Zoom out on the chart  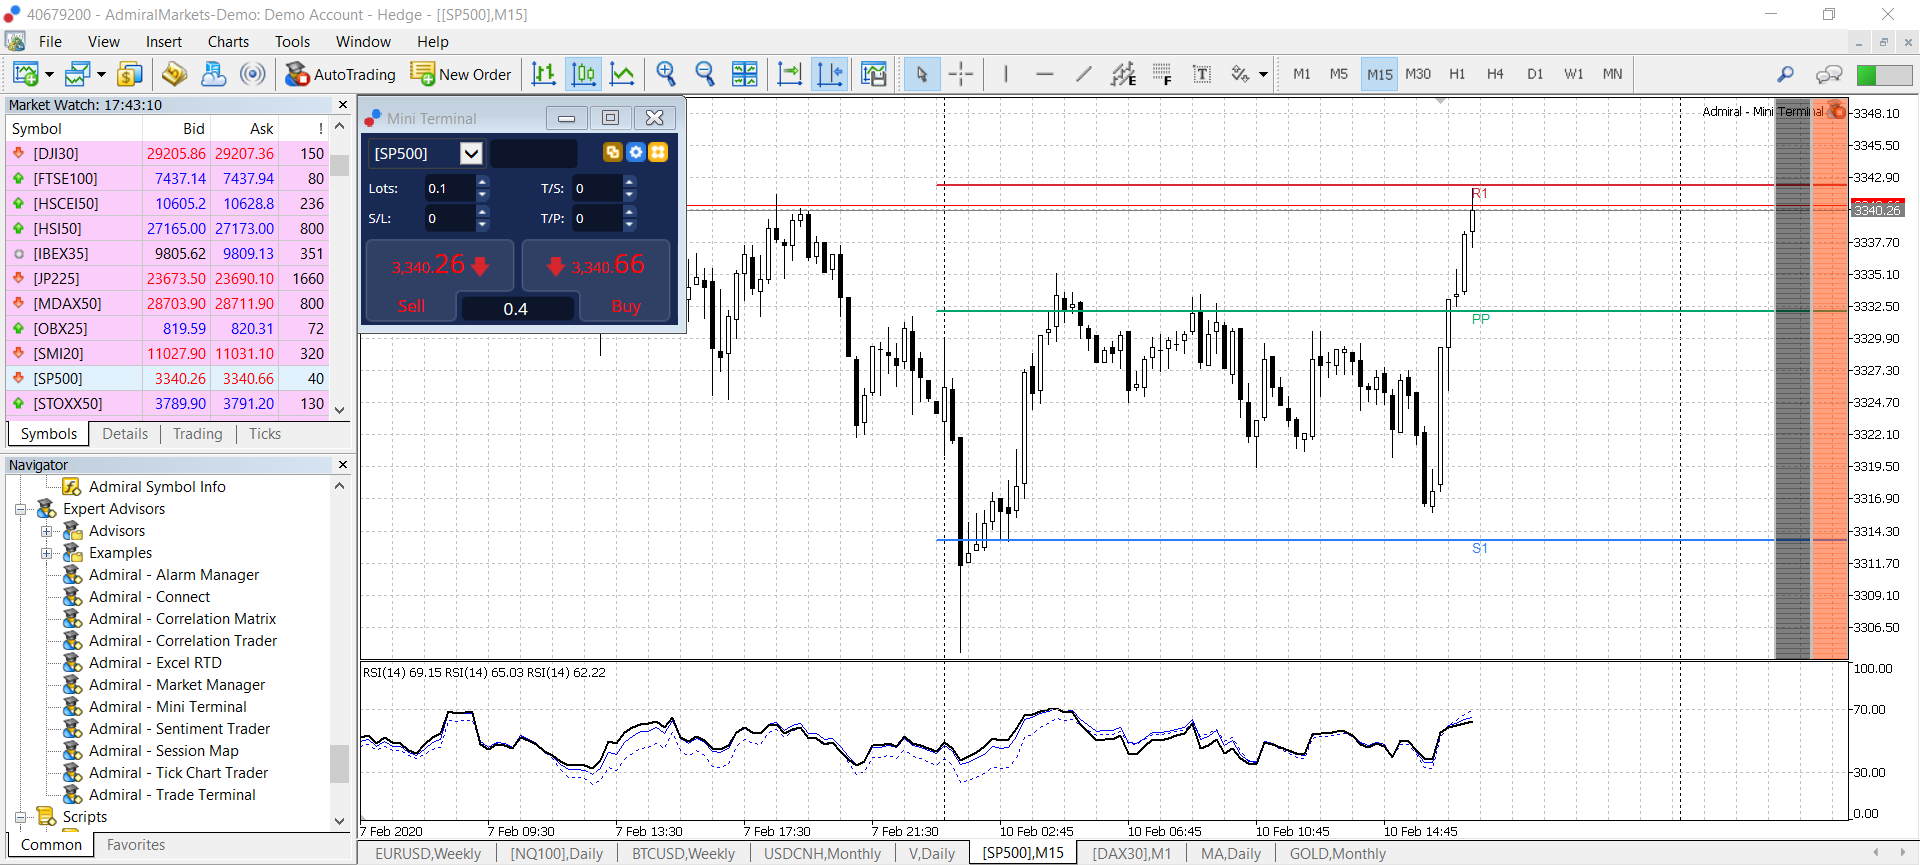pyautogui.click(x=705, y=74)
